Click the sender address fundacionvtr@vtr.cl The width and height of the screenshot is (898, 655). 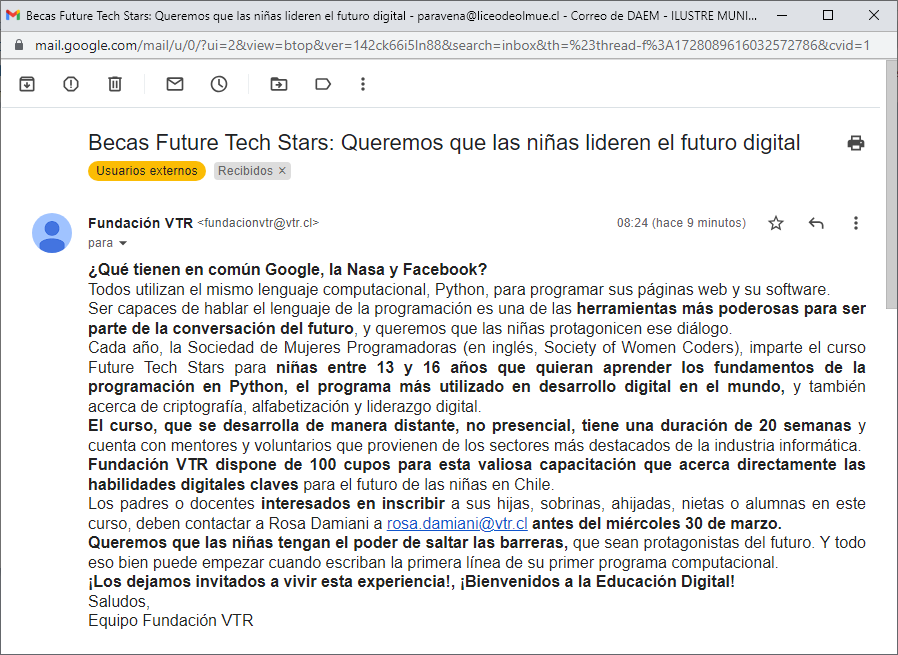point(258,223)
